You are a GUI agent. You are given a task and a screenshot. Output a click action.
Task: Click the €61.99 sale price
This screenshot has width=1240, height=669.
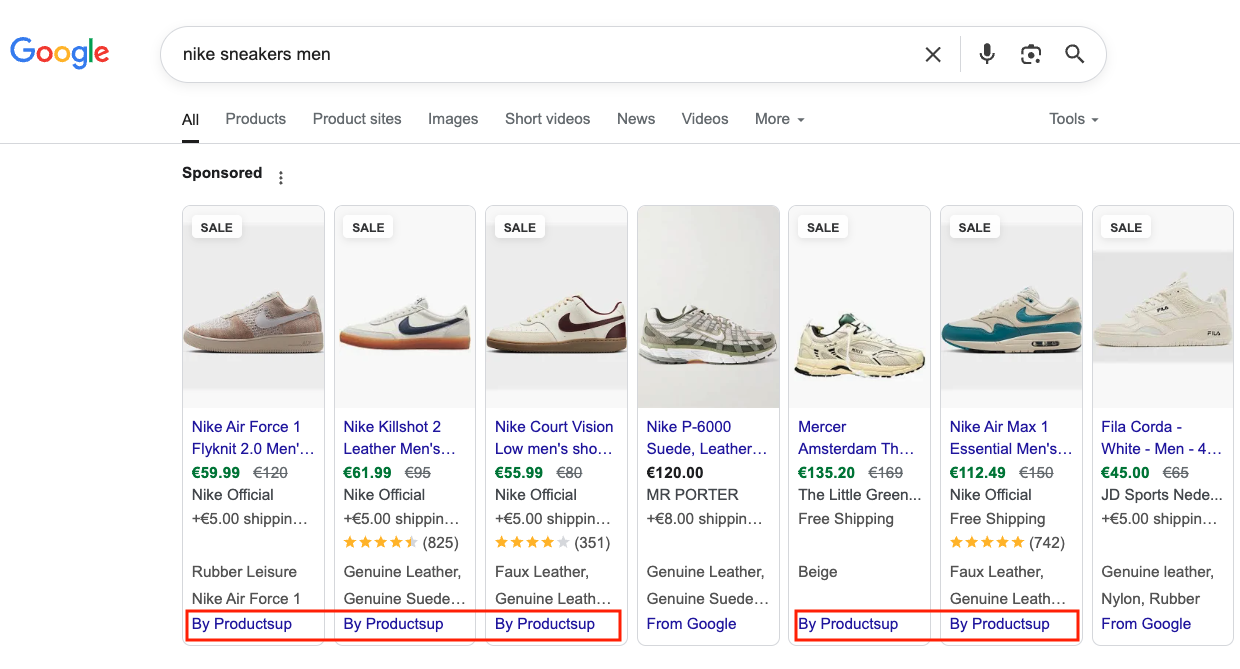(x=368, y=473)
